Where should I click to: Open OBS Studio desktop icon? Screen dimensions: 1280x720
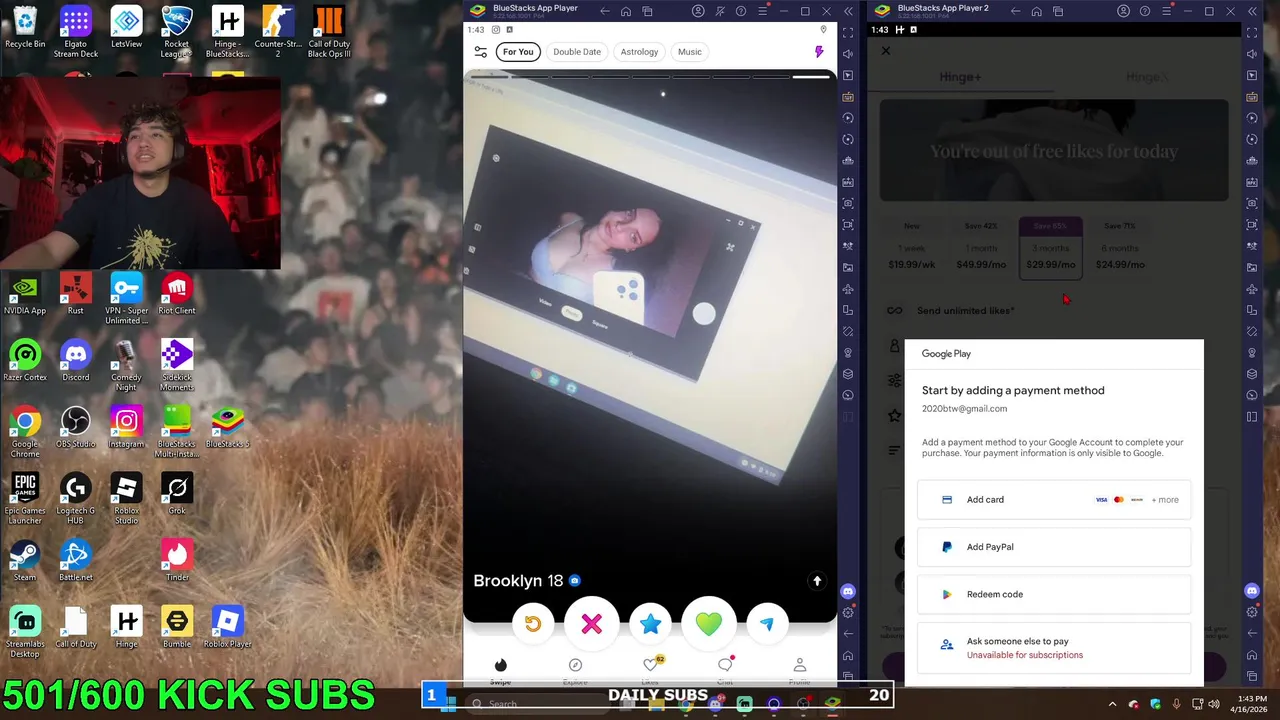76,427
